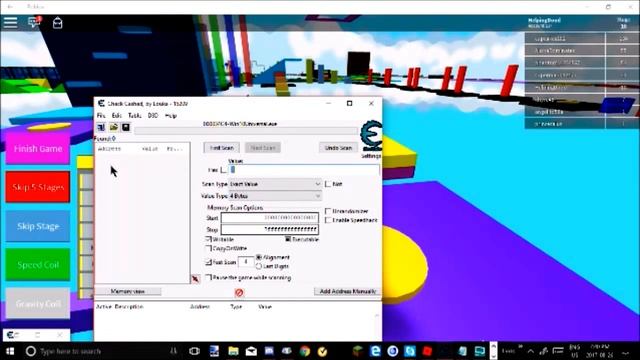The height and width of the screenshot is (360, 640).
Task: Click the yellow checkmark taskbar icon
Action: pyautogui.click(x=322, y=351)
